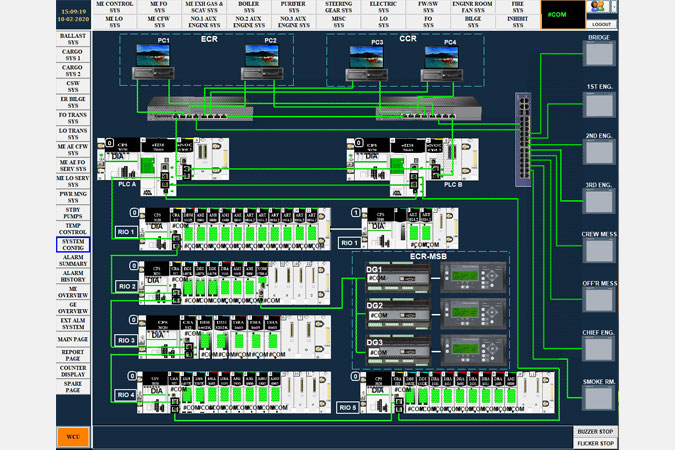Image resolution: width=675 pixels, height=450 pixels.
Task: Click the 3RD ENG. alarm panel
Action: click(x=599, y=202)
